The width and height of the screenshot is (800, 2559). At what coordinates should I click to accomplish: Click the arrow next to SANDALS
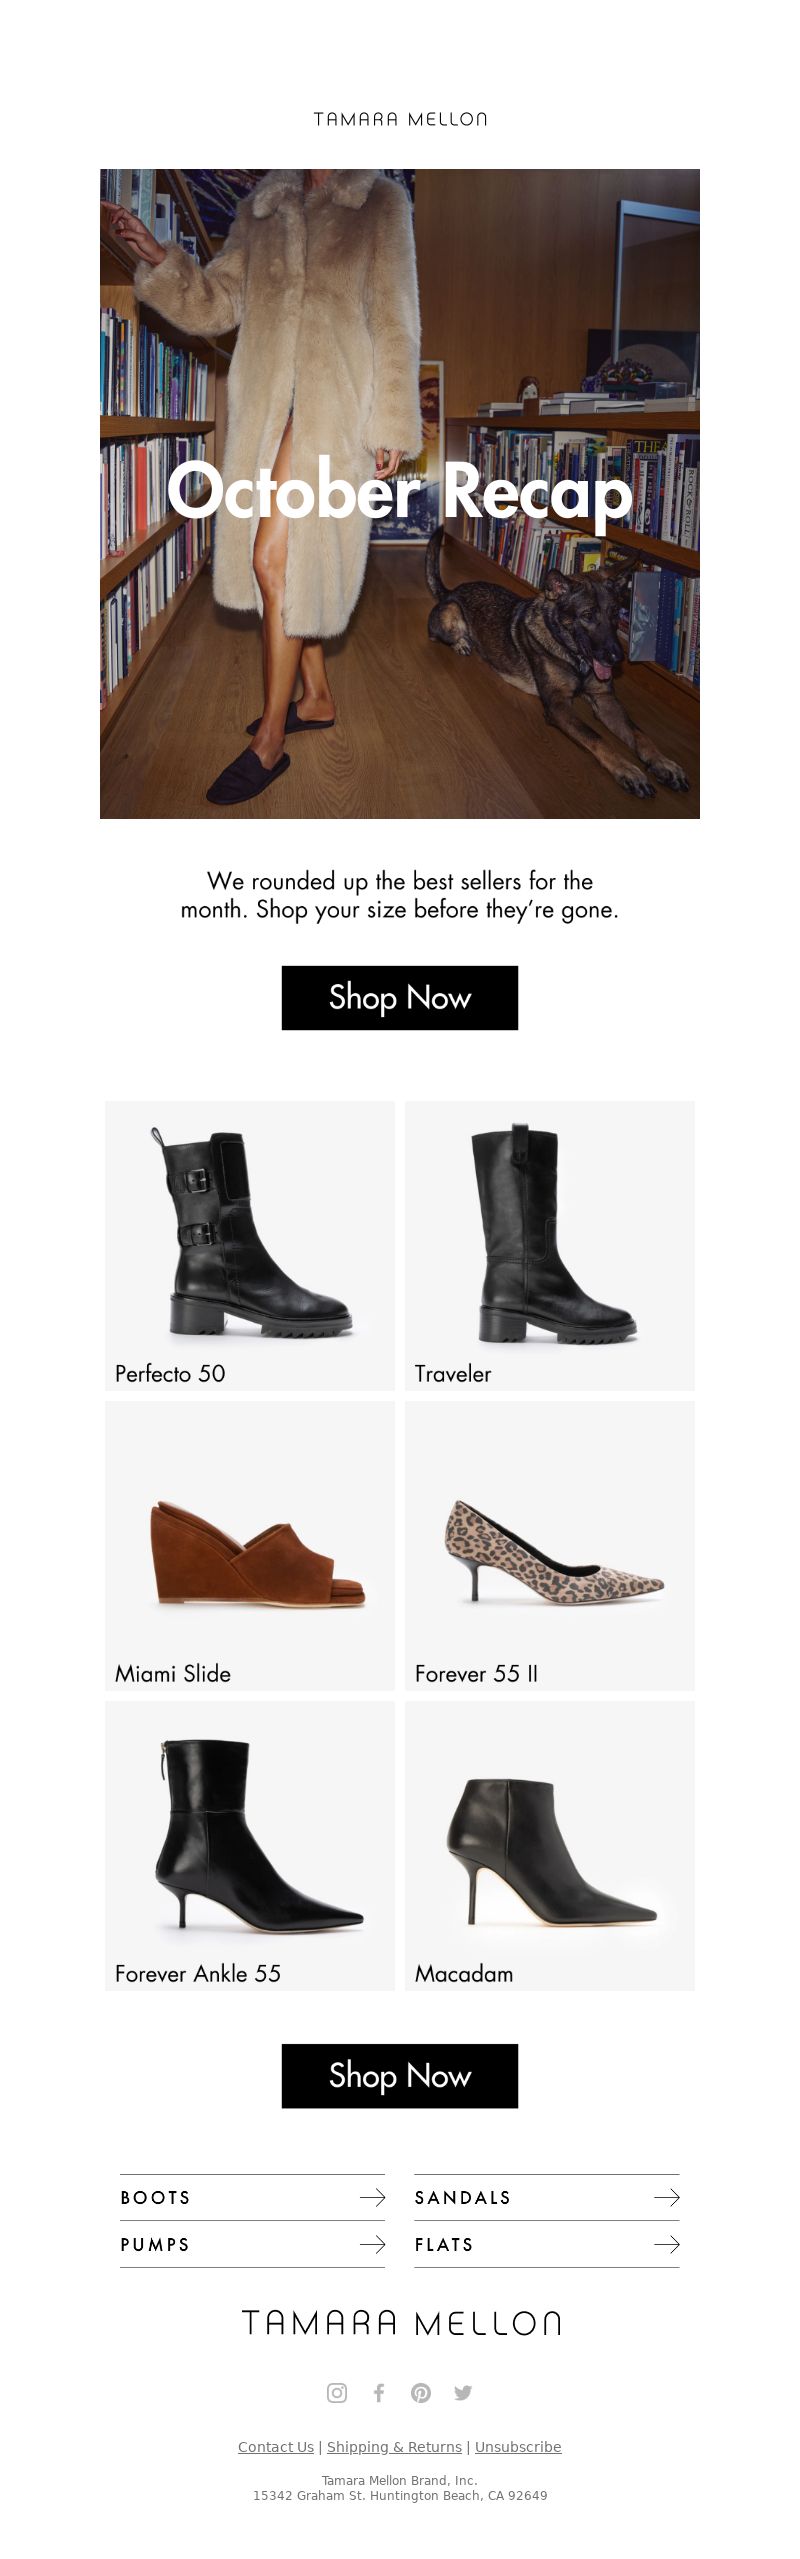pyautogui.click(x=667, y=2197)
